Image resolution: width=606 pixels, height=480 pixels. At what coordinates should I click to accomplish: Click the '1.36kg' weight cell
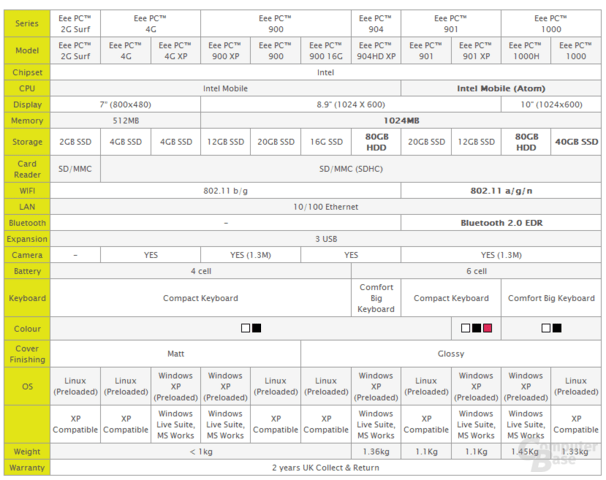tap(376, 451)
